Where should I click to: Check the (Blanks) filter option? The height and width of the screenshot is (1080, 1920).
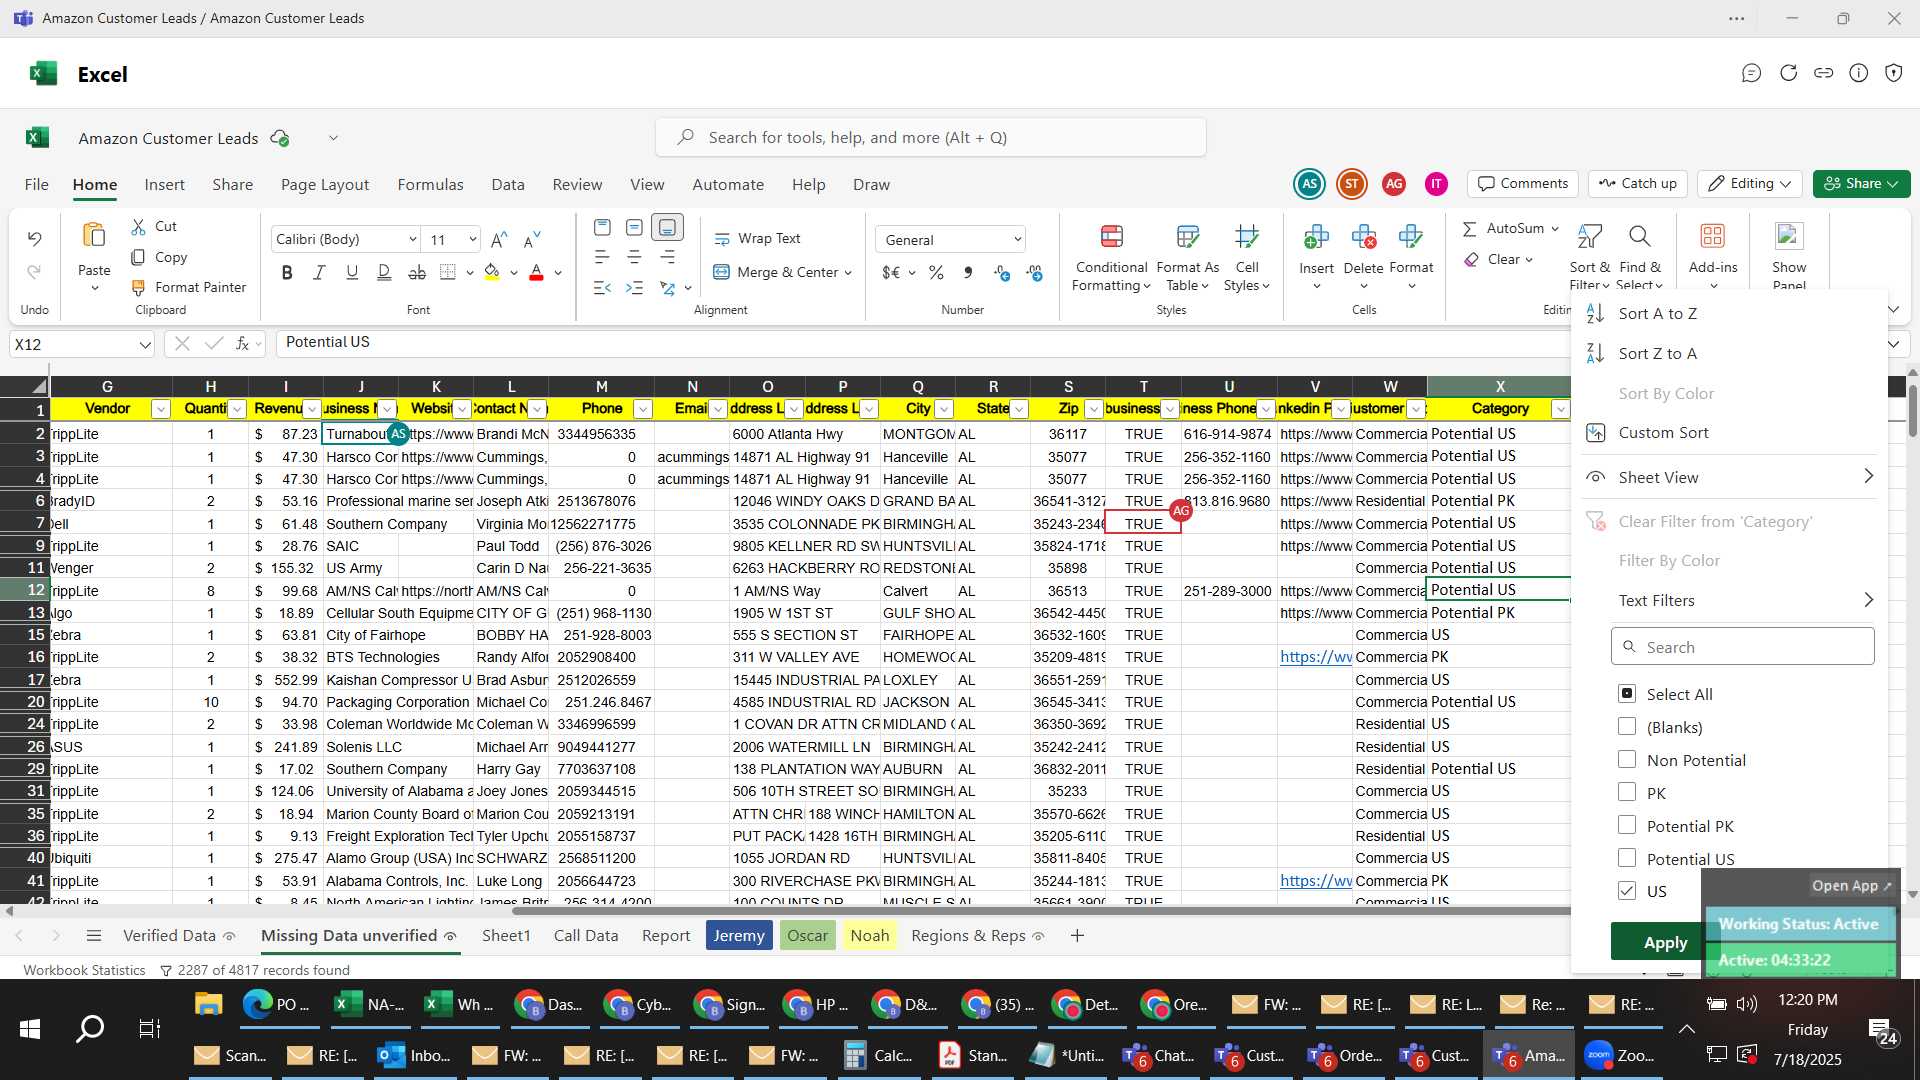[1627, 726]
